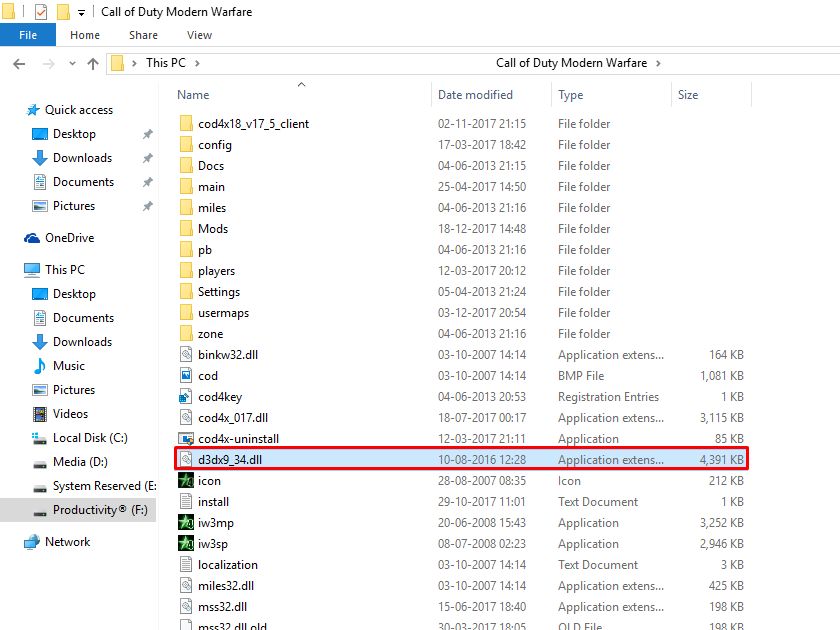Select the main folder icon
The image size is (840, 630).
point(186,186)
